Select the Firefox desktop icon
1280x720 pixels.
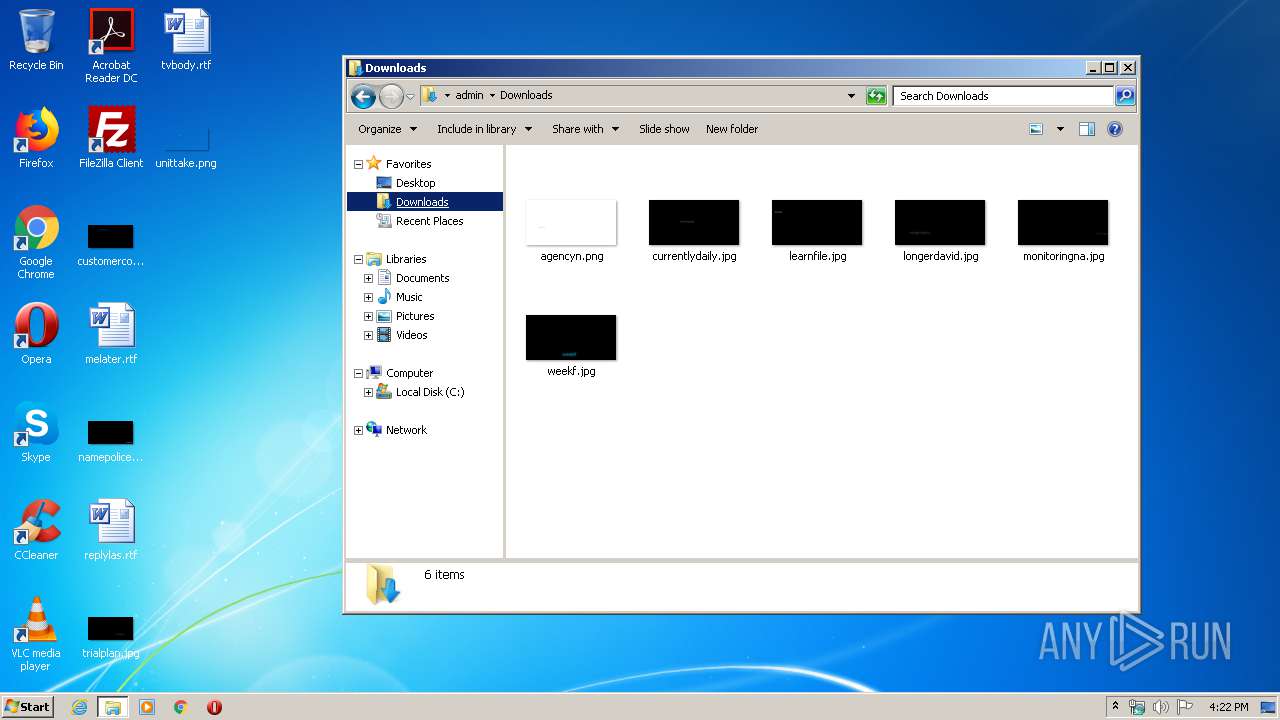coord(36,138)
